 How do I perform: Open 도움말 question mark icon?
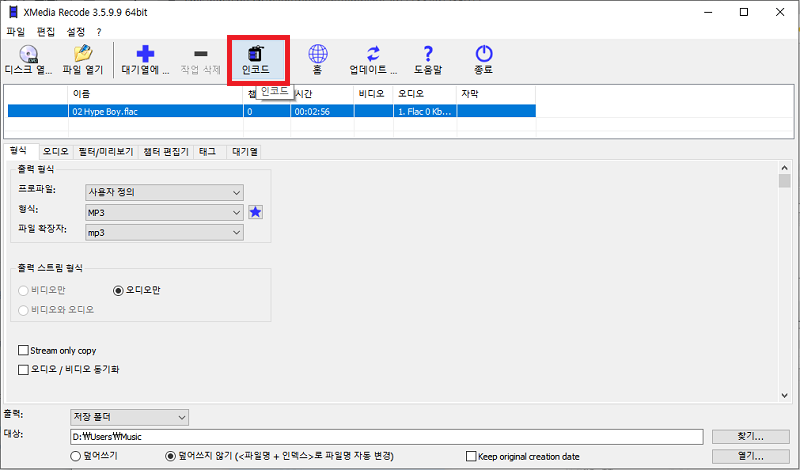click(428, 56)
